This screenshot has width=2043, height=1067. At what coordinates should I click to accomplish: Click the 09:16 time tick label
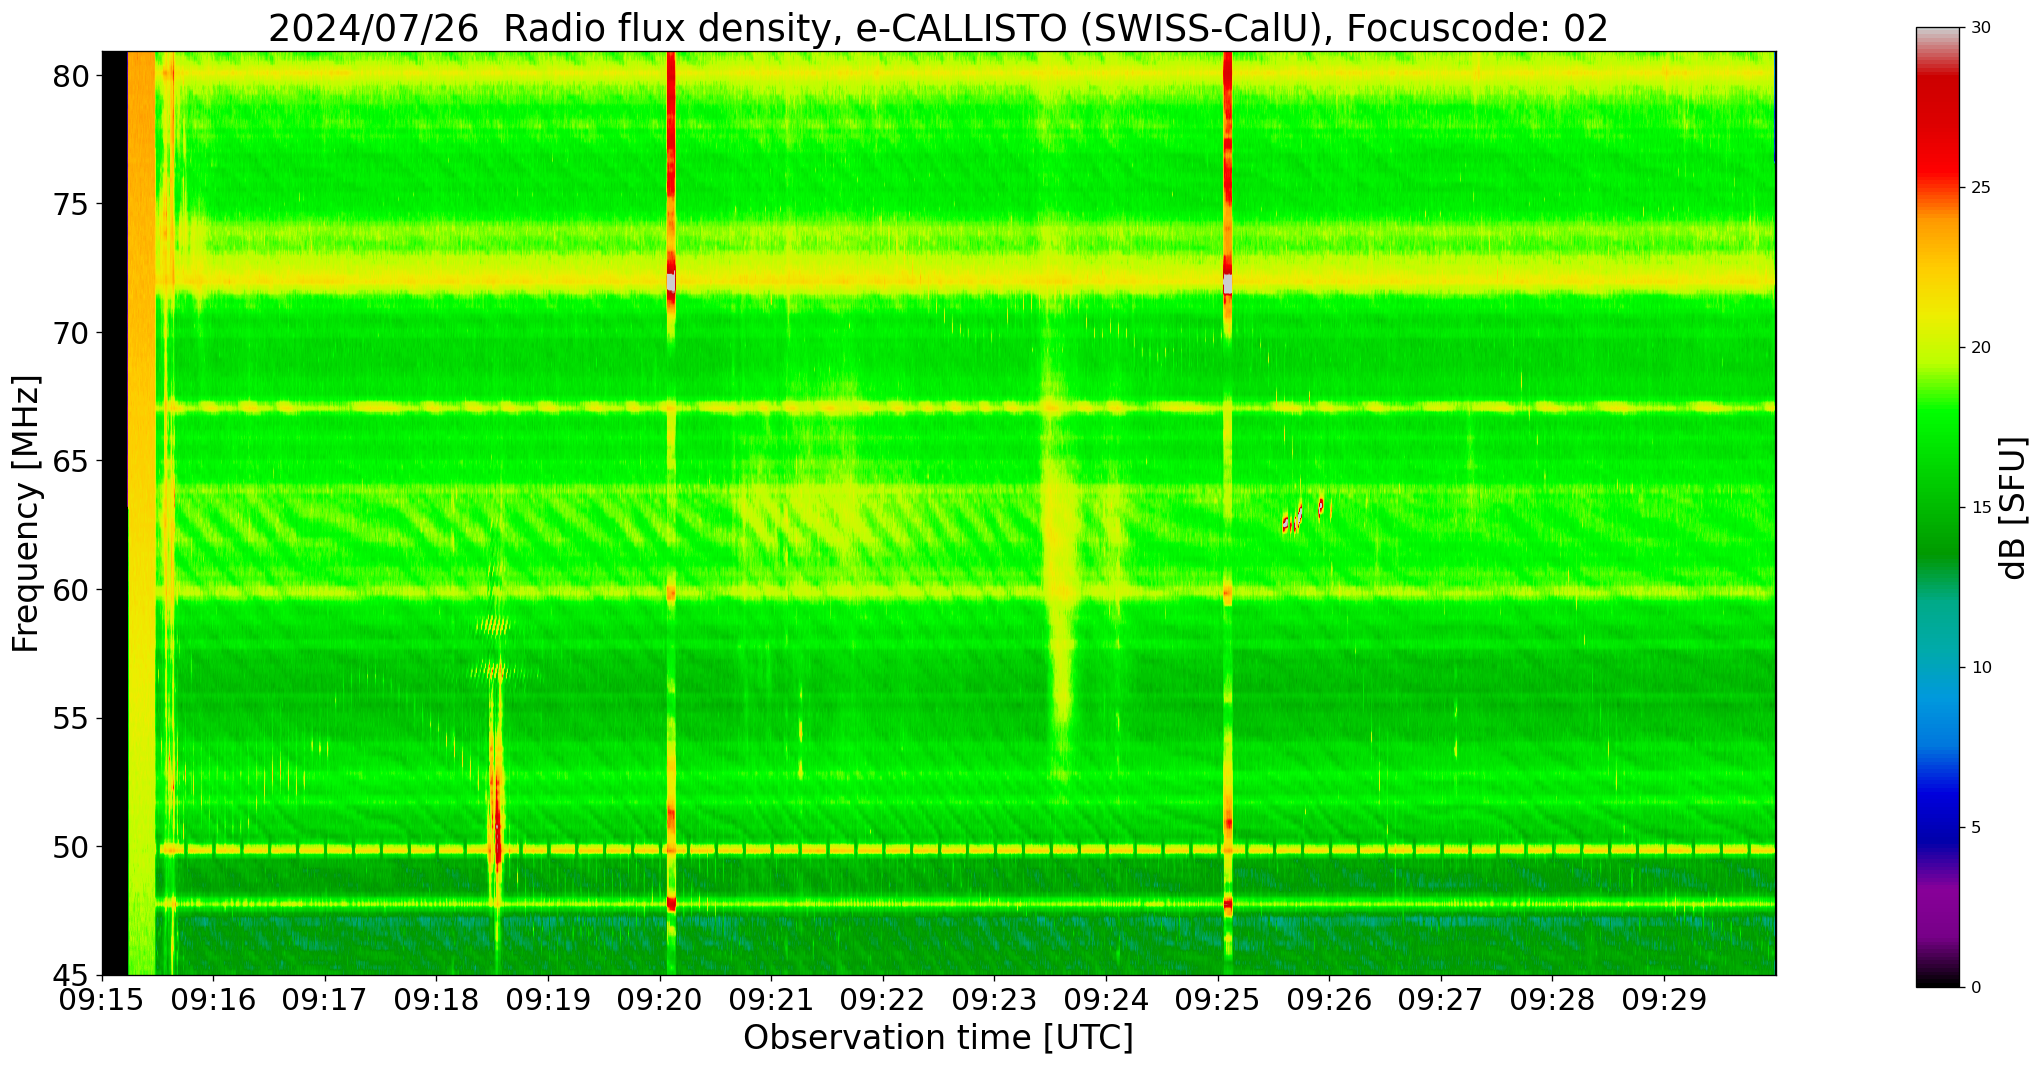point(212,999)
